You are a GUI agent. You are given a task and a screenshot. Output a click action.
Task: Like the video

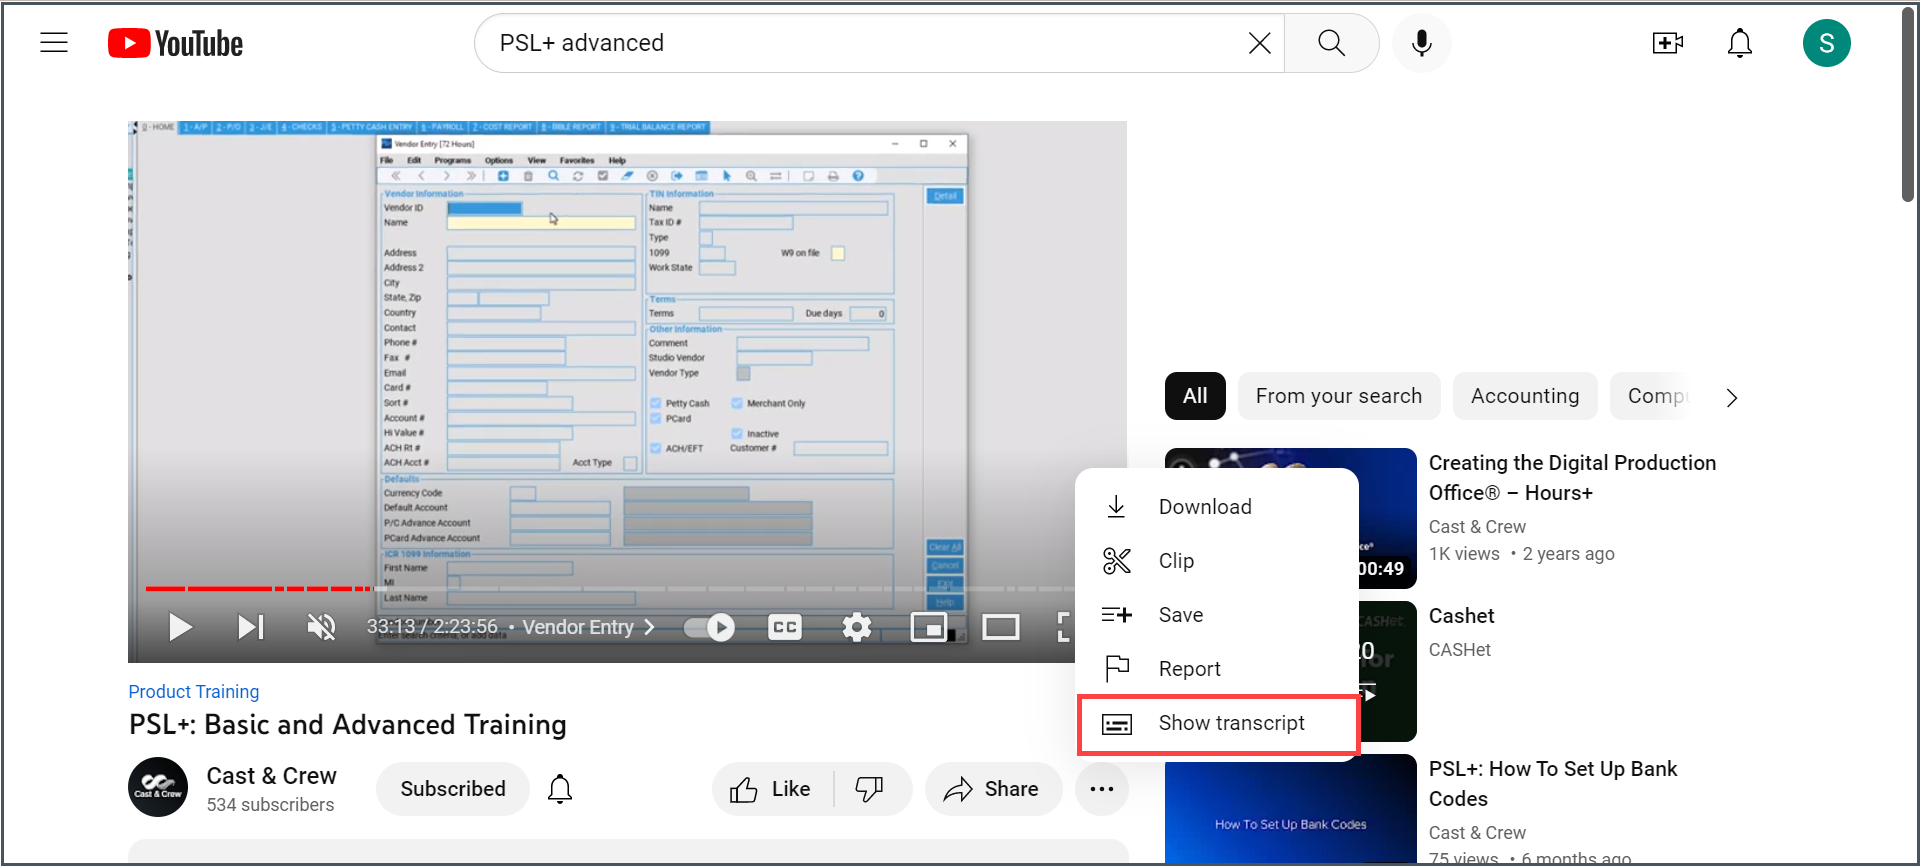tap(772, 789)
